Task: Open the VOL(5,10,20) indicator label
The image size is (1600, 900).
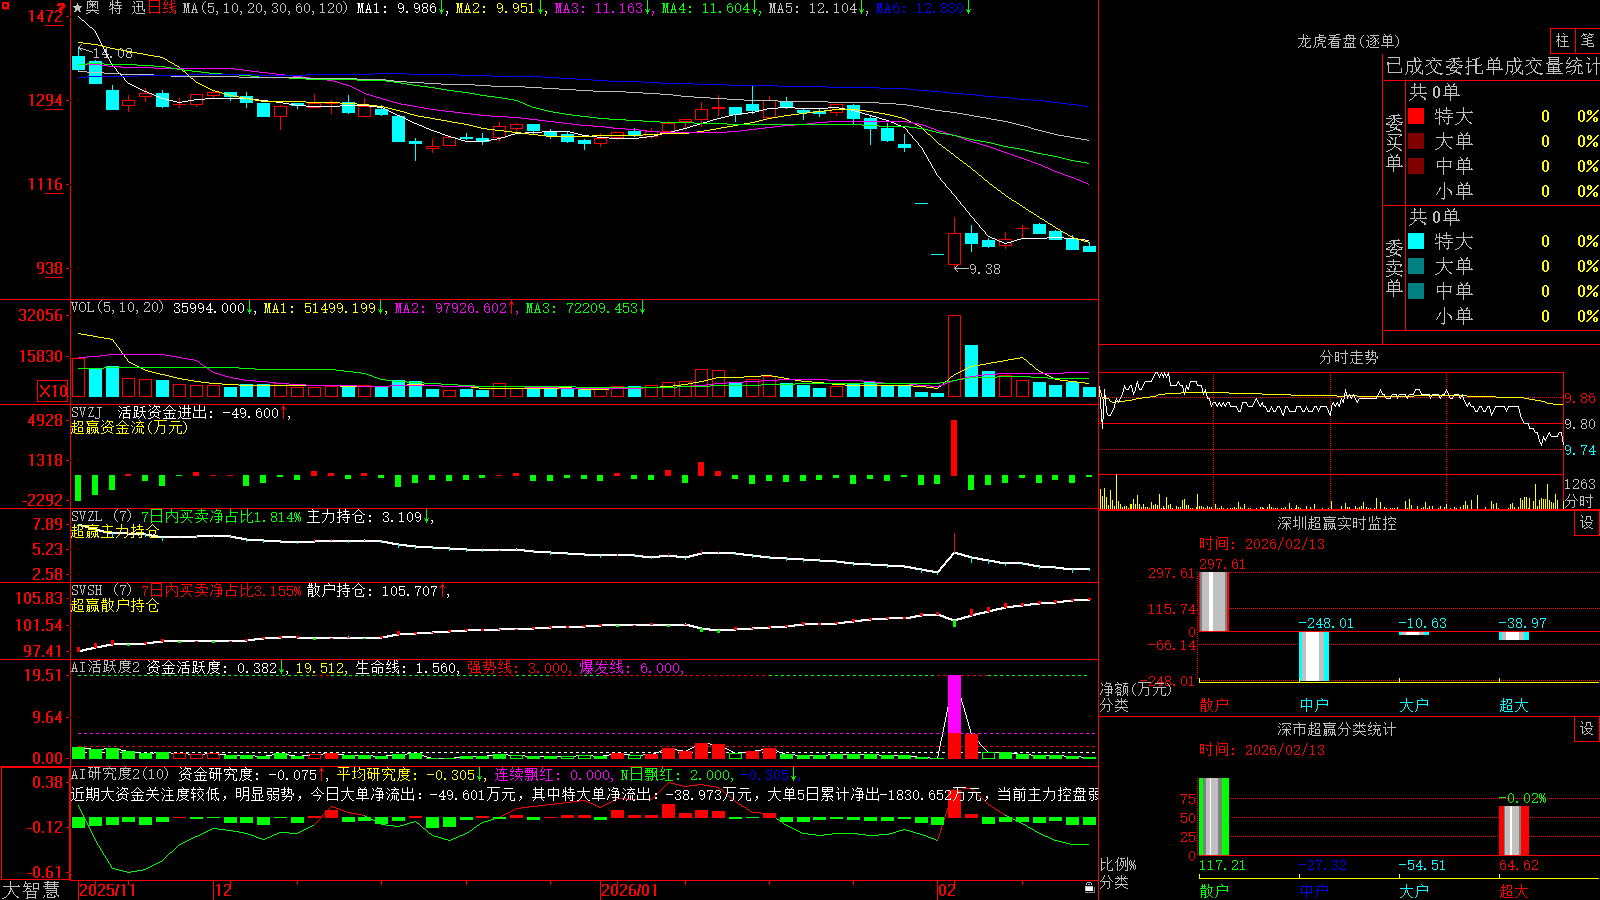Action: point(117,308)
